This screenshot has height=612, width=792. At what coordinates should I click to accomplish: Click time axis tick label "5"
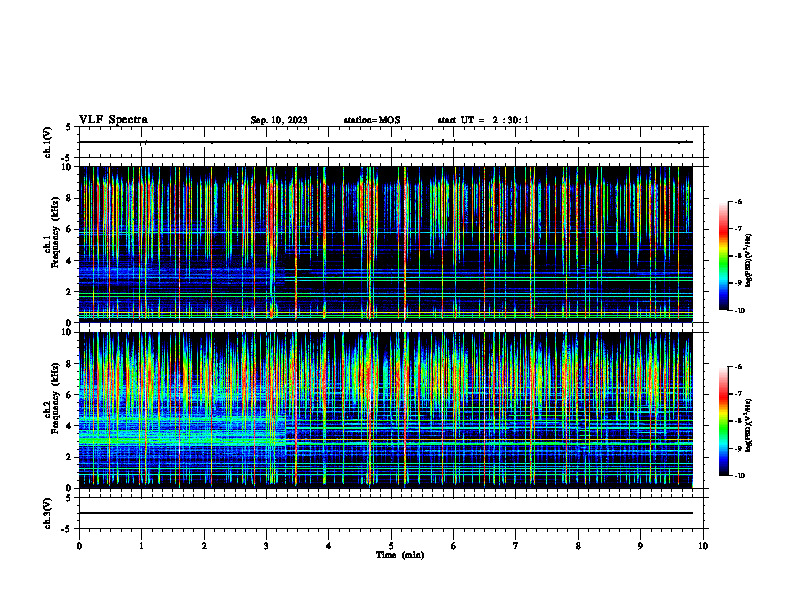point(391,546)
